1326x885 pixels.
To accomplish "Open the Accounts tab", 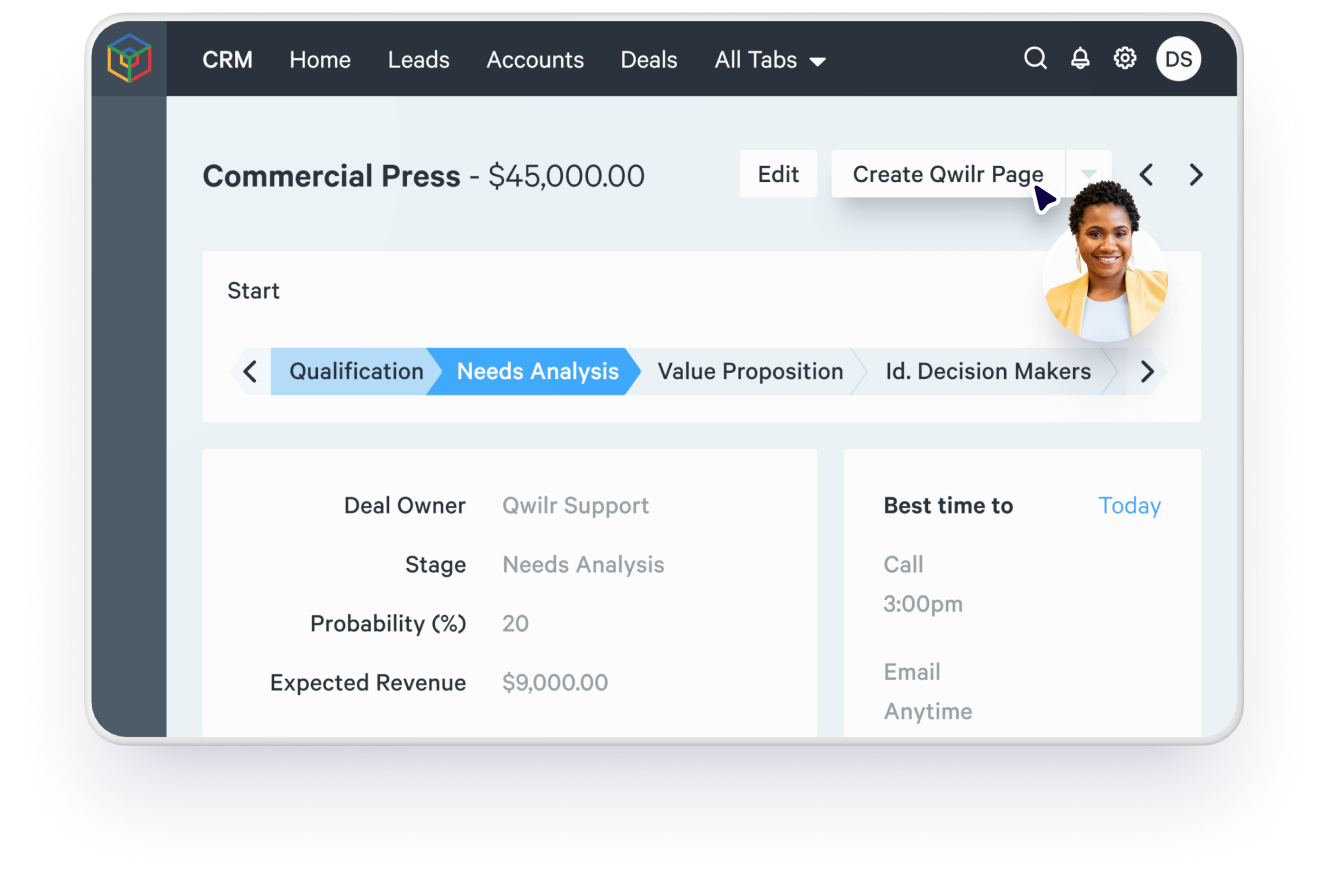I will [x=535, y=59].
